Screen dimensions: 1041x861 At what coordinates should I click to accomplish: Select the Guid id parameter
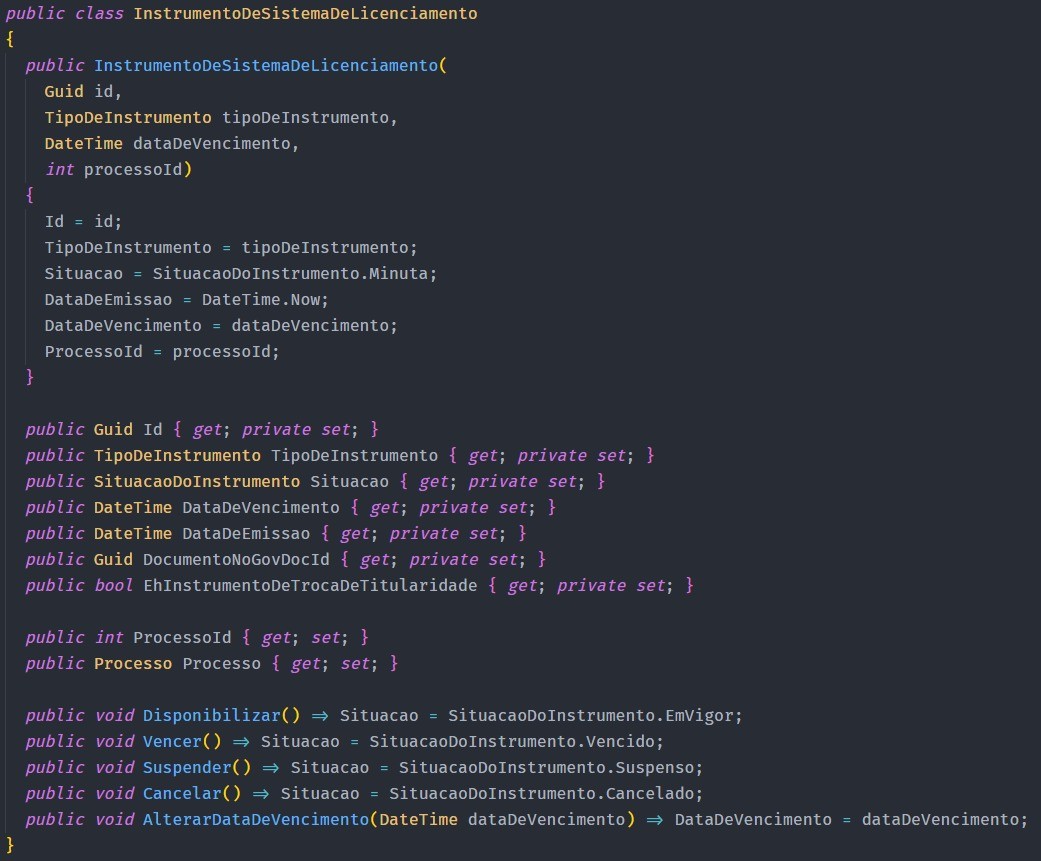(83, 92)
